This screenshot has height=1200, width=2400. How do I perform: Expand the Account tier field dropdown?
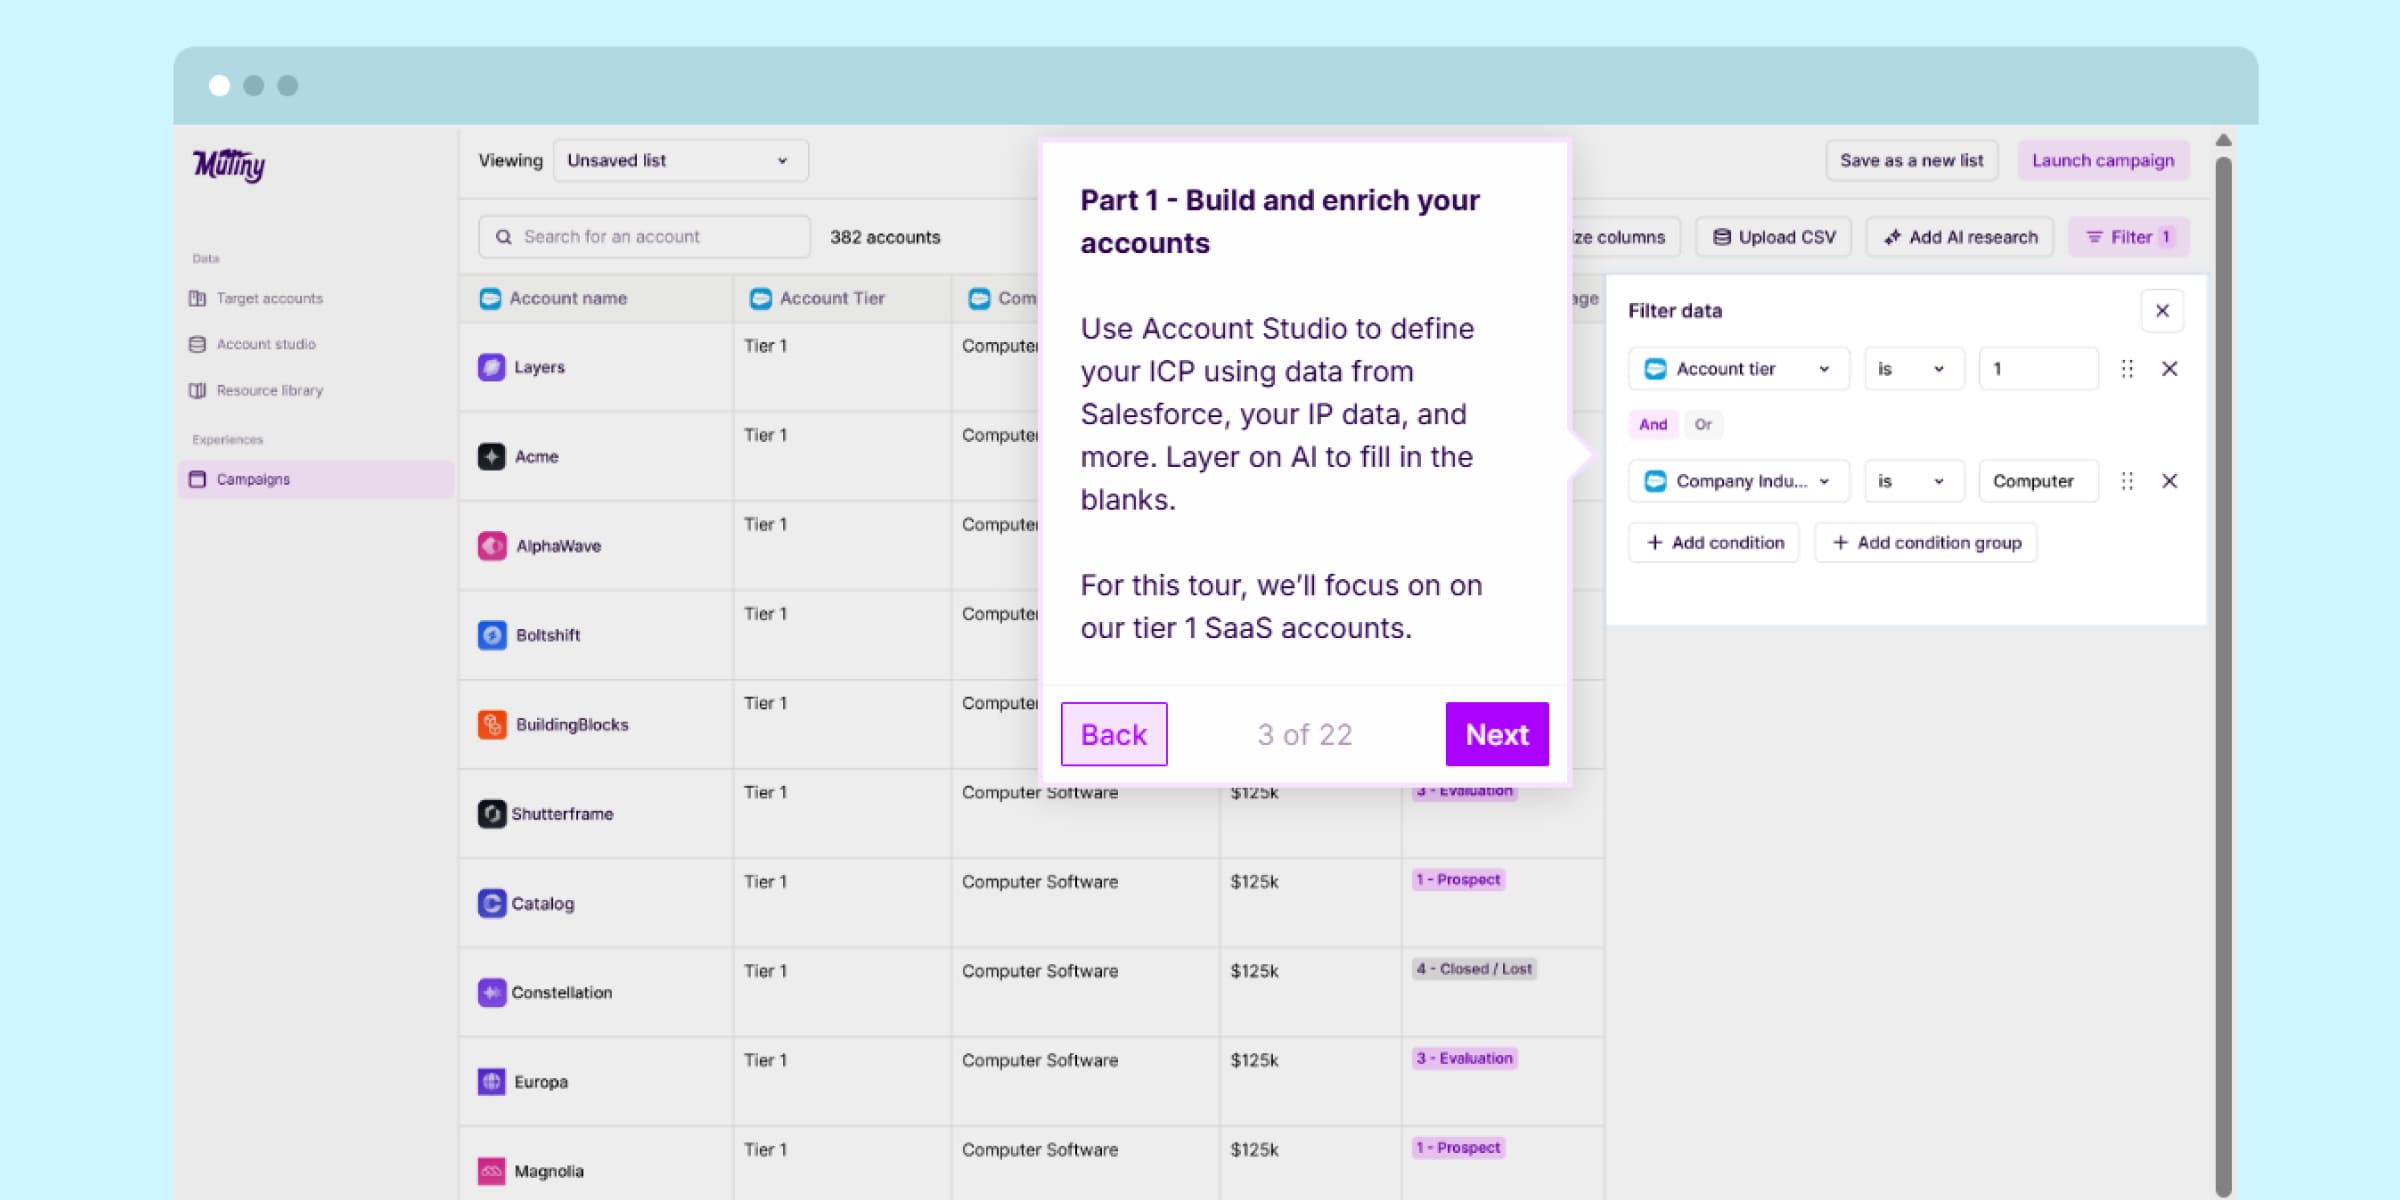click(1738, 369)
